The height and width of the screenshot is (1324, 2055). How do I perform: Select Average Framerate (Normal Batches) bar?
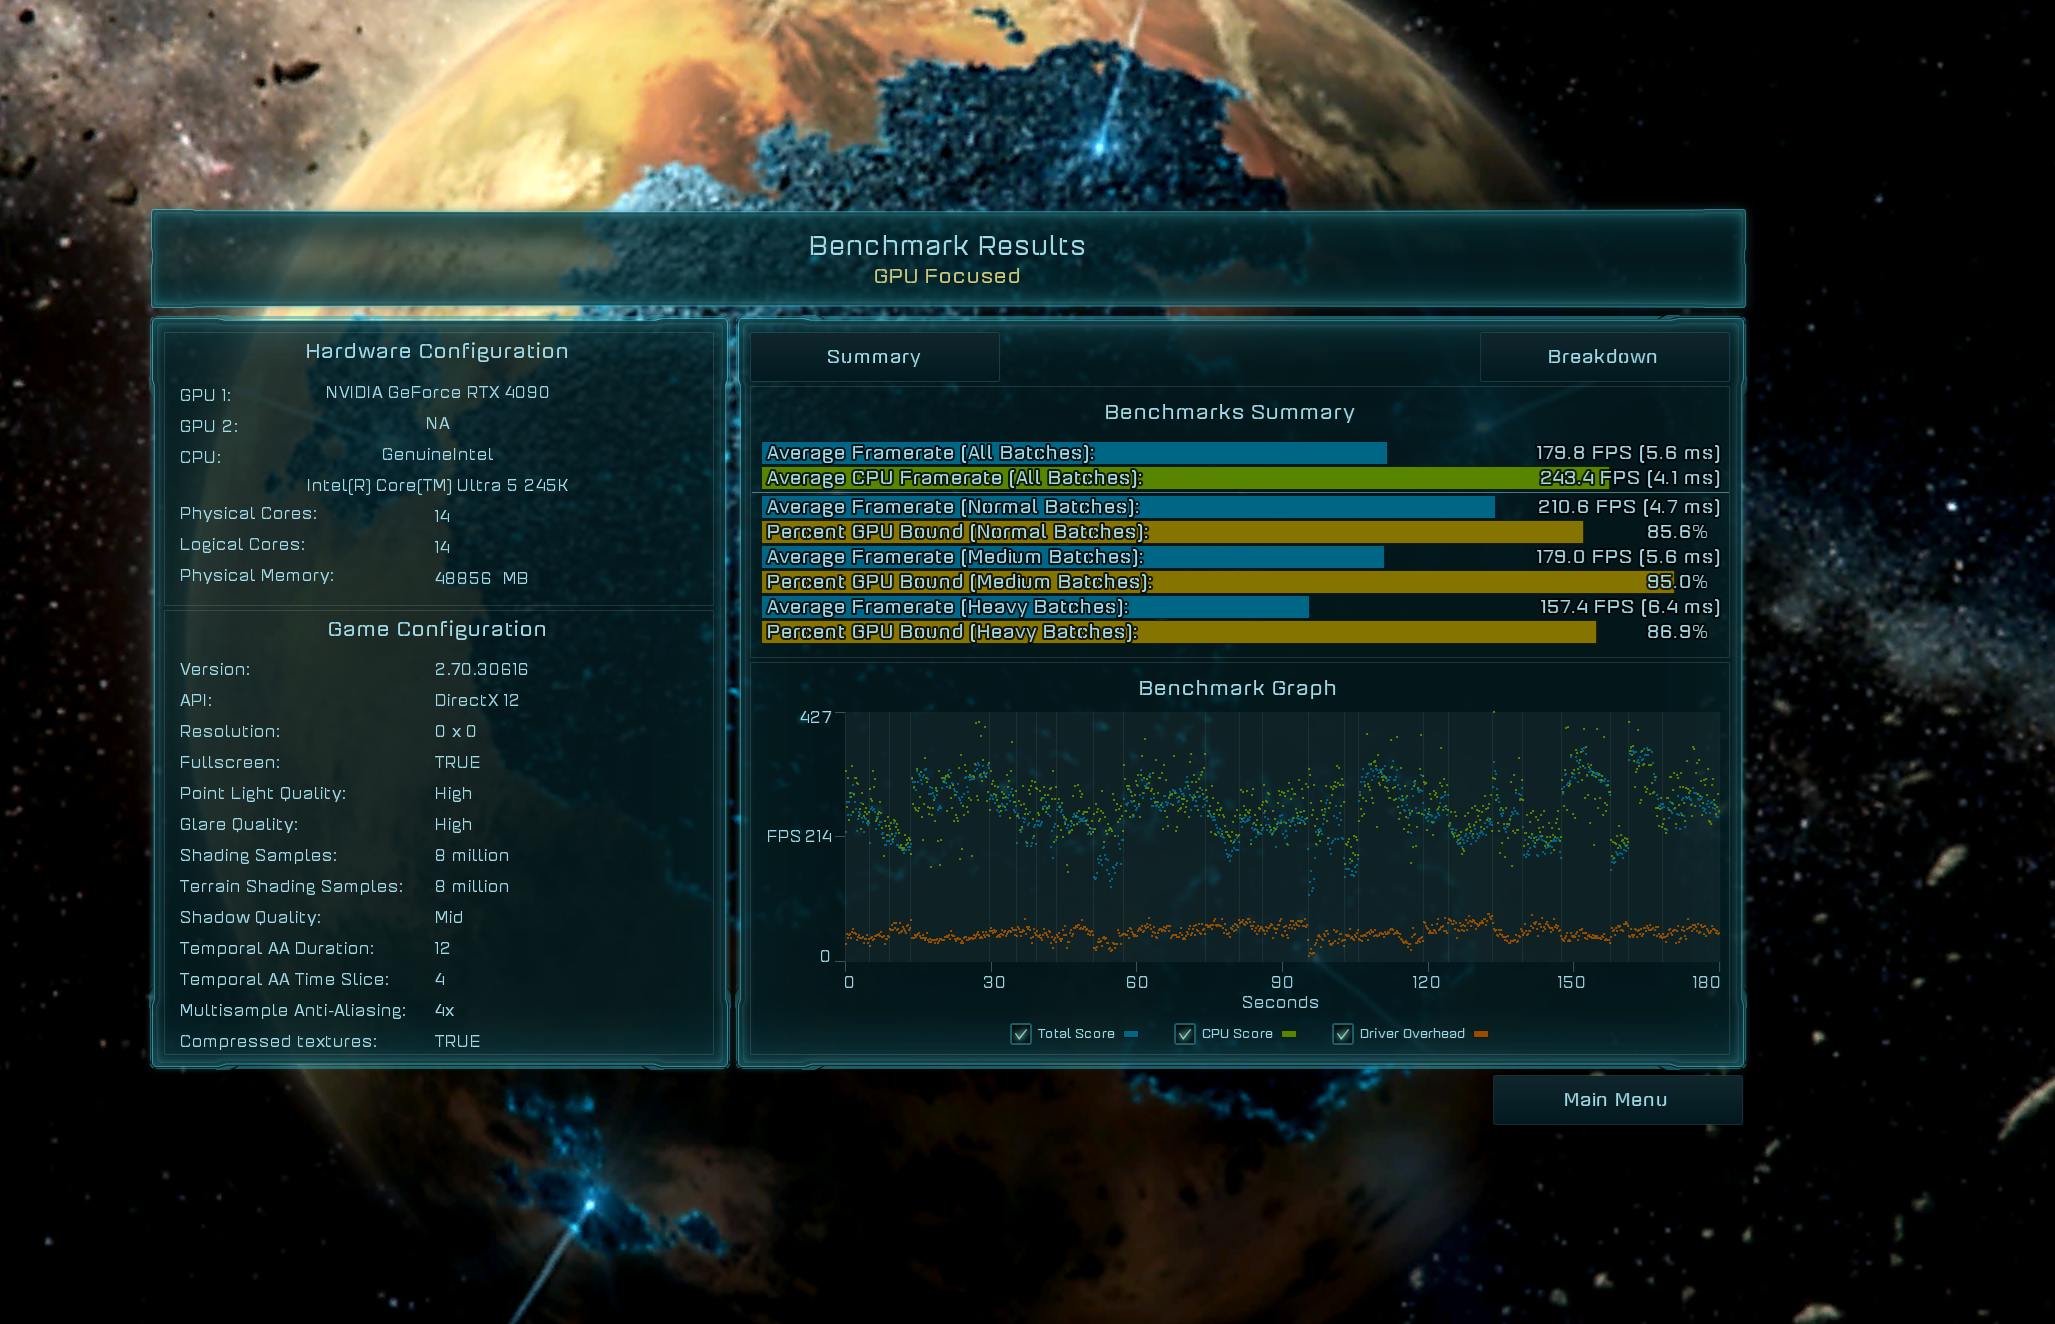pos(1128,507)
